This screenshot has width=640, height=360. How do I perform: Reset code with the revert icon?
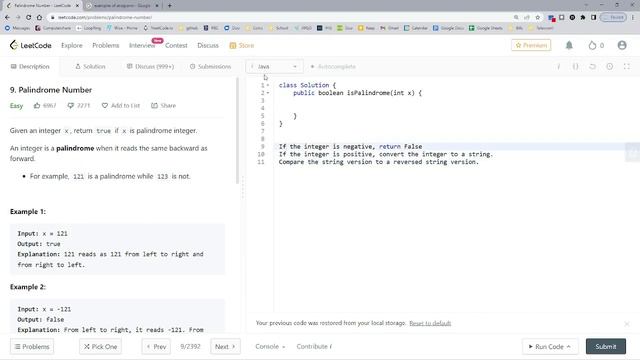pyautogui.click(x=592, y=67)
